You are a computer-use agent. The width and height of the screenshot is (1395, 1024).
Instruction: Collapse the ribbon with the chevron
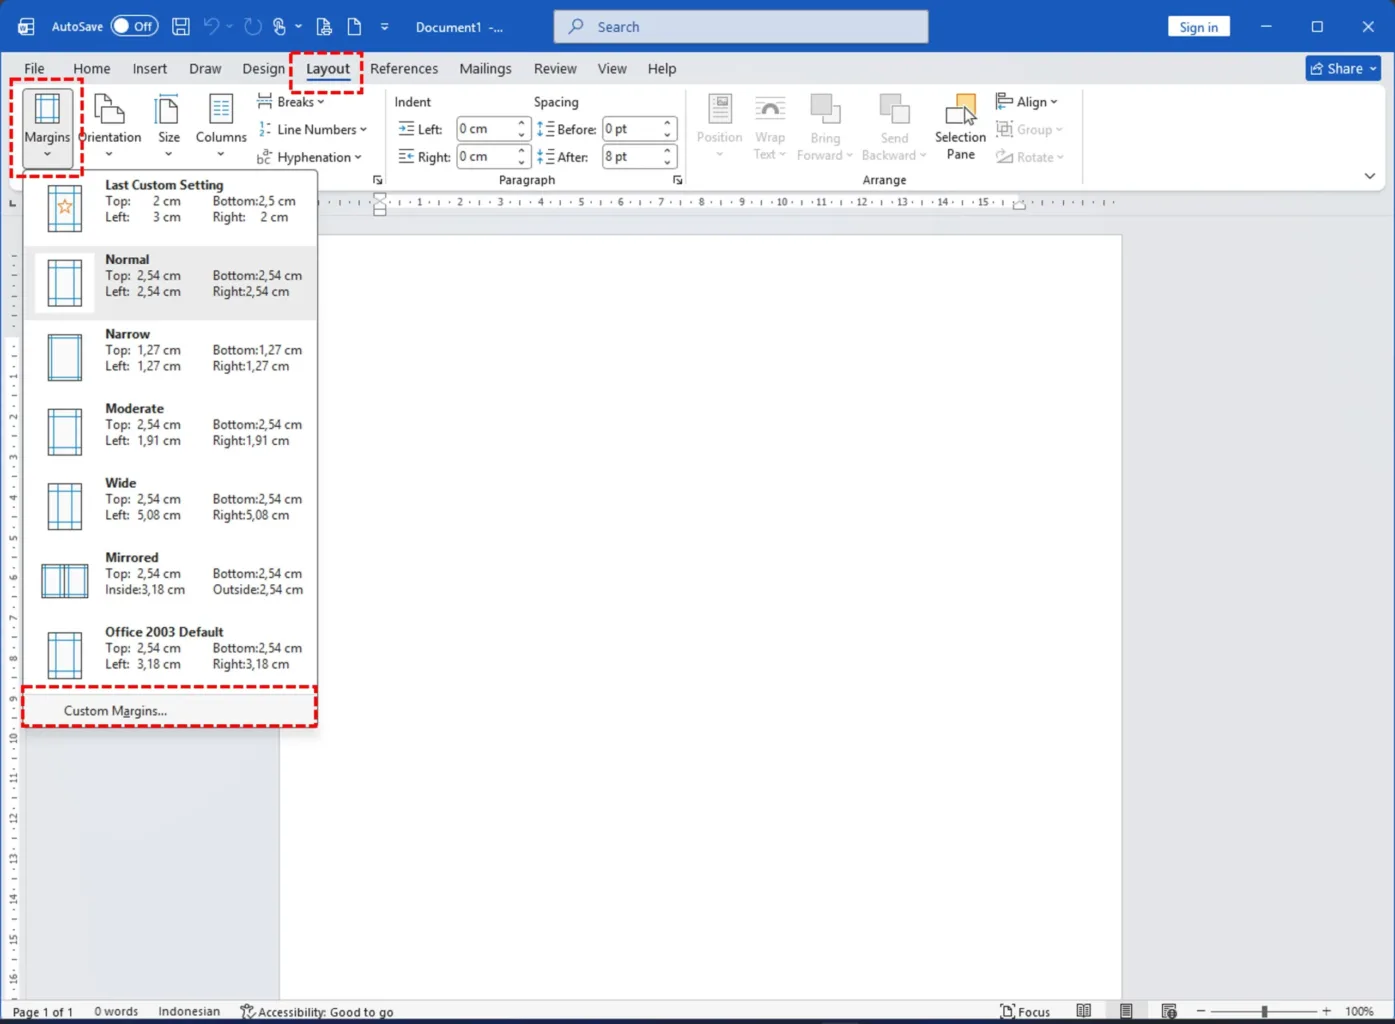coord(1369,176)
